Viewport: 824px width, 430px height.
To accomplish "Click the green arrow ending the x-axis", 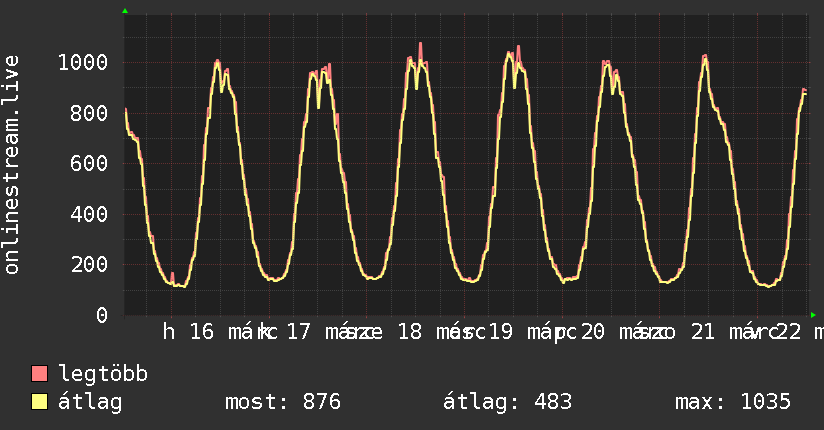I will (x=813, y=316).
